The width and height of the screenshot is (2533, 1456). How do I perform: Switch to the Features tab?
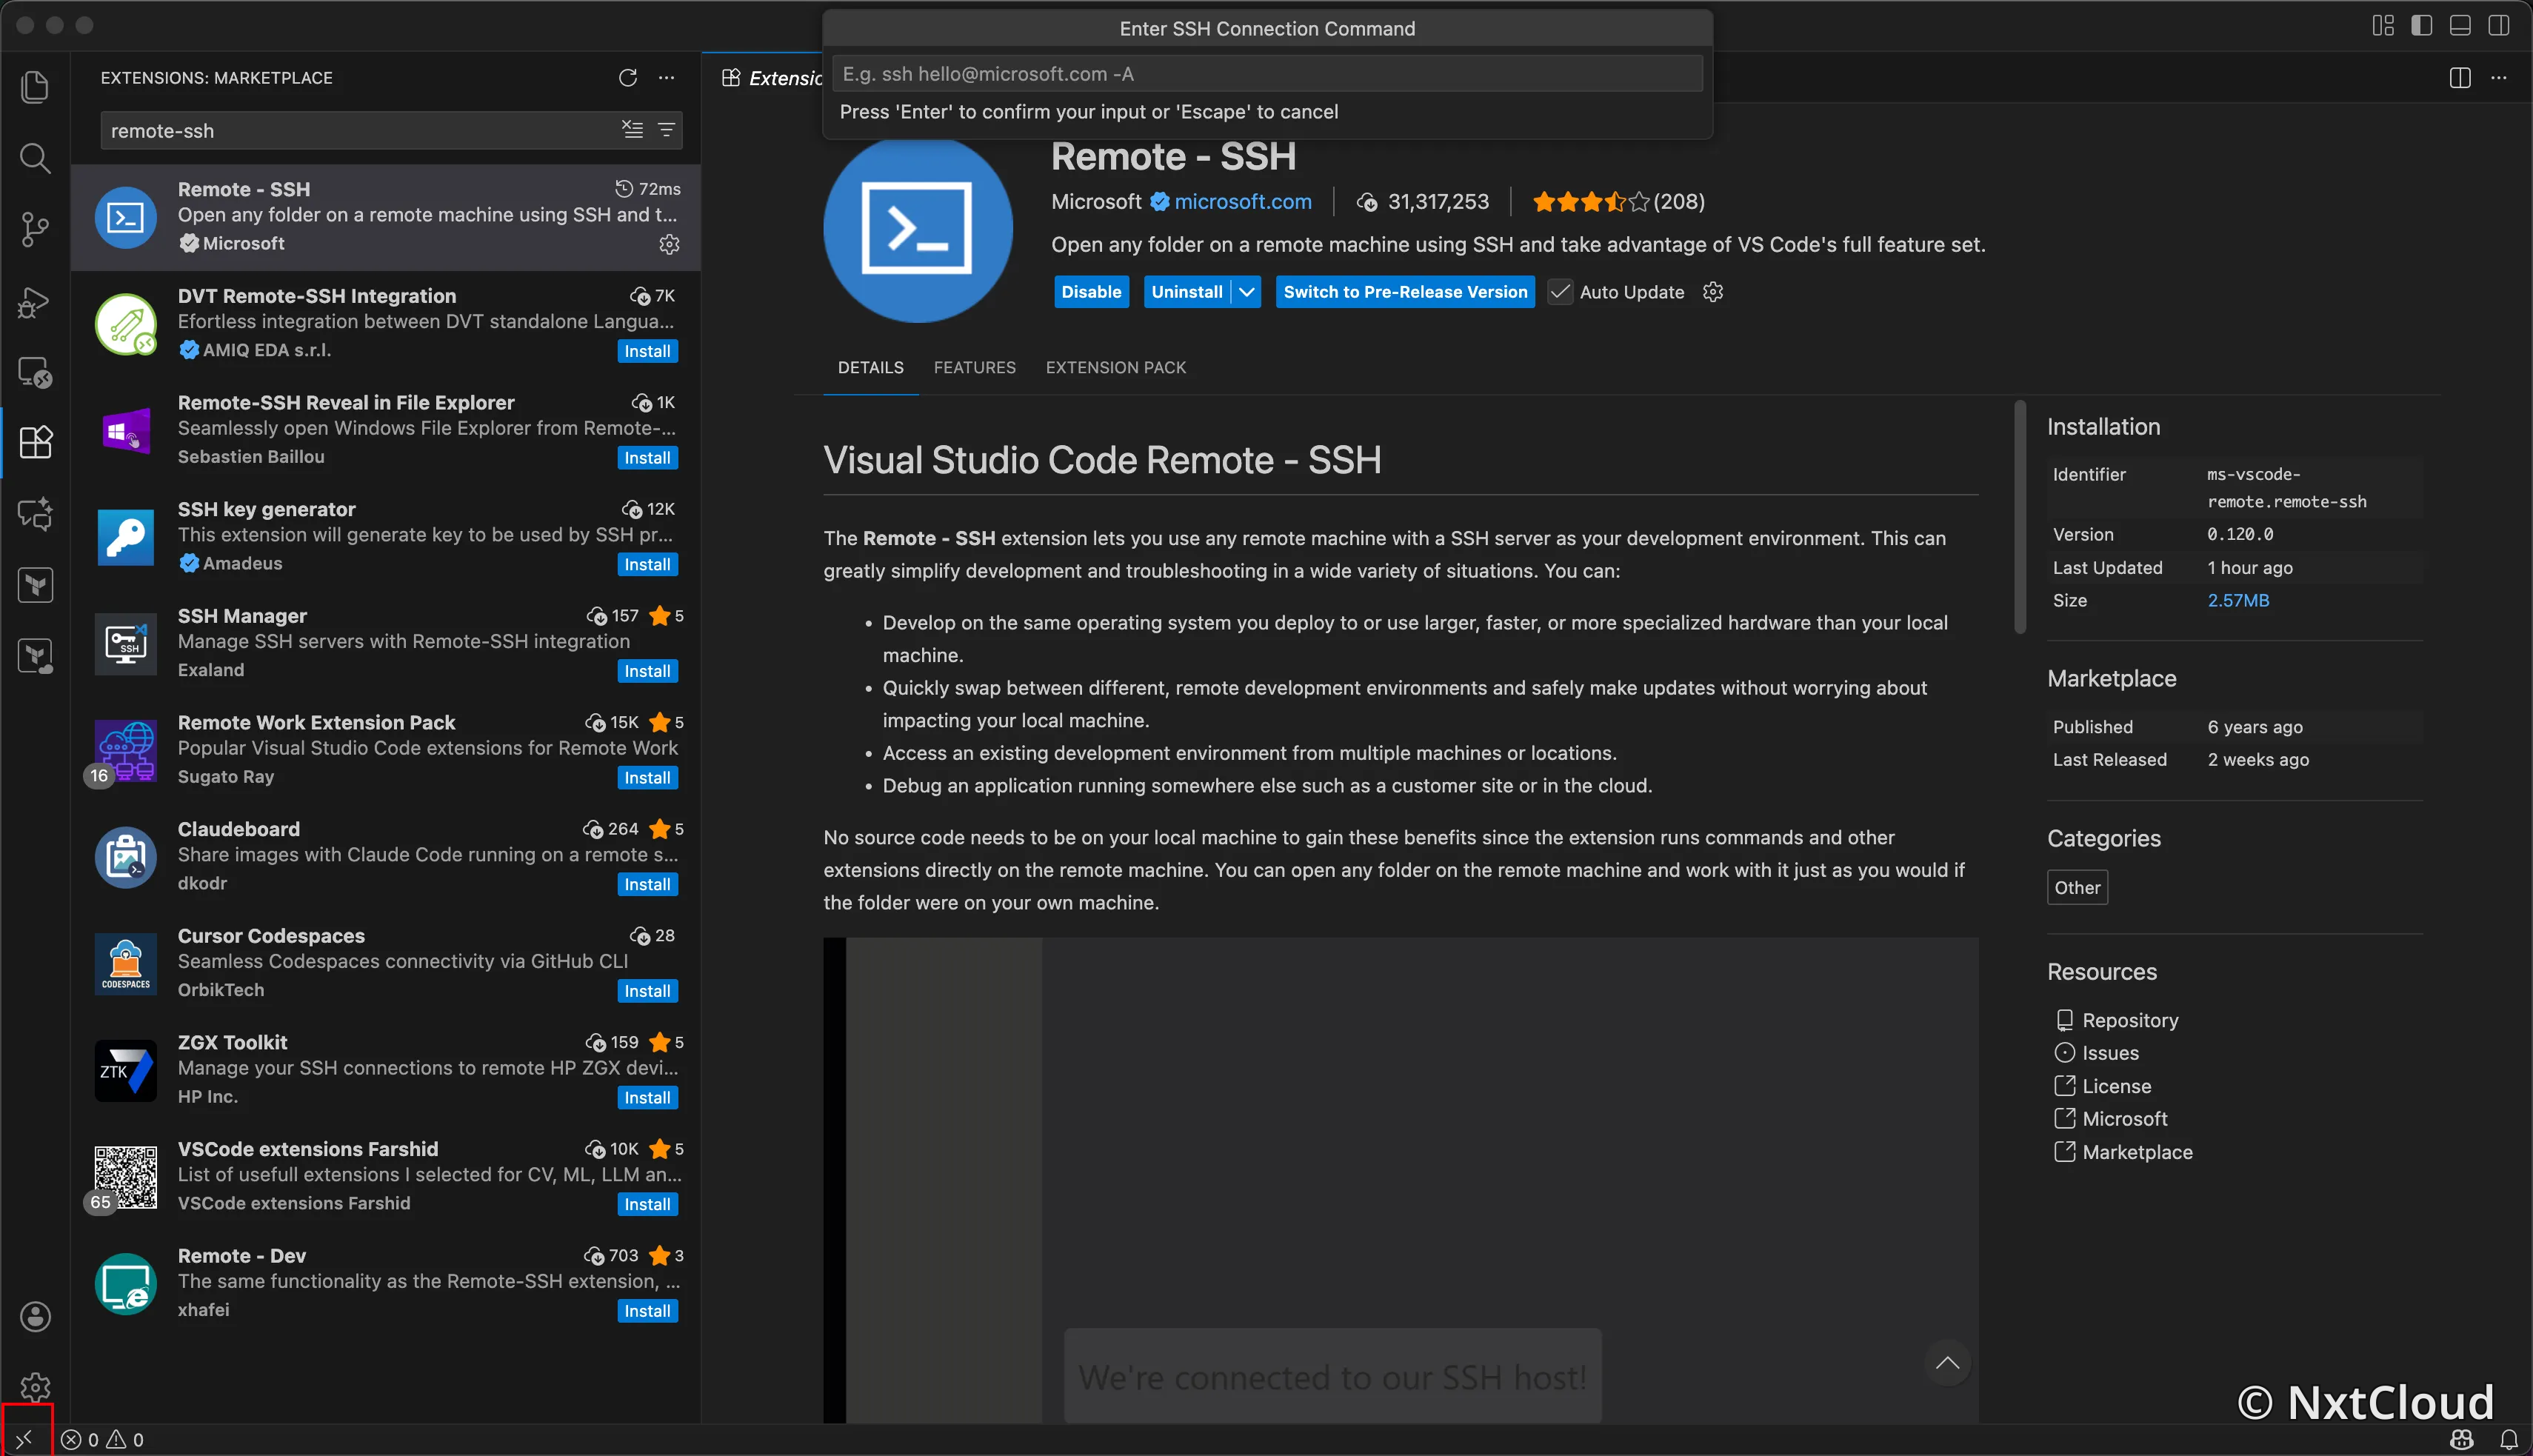pyautogui.click(x=974, y=367)
